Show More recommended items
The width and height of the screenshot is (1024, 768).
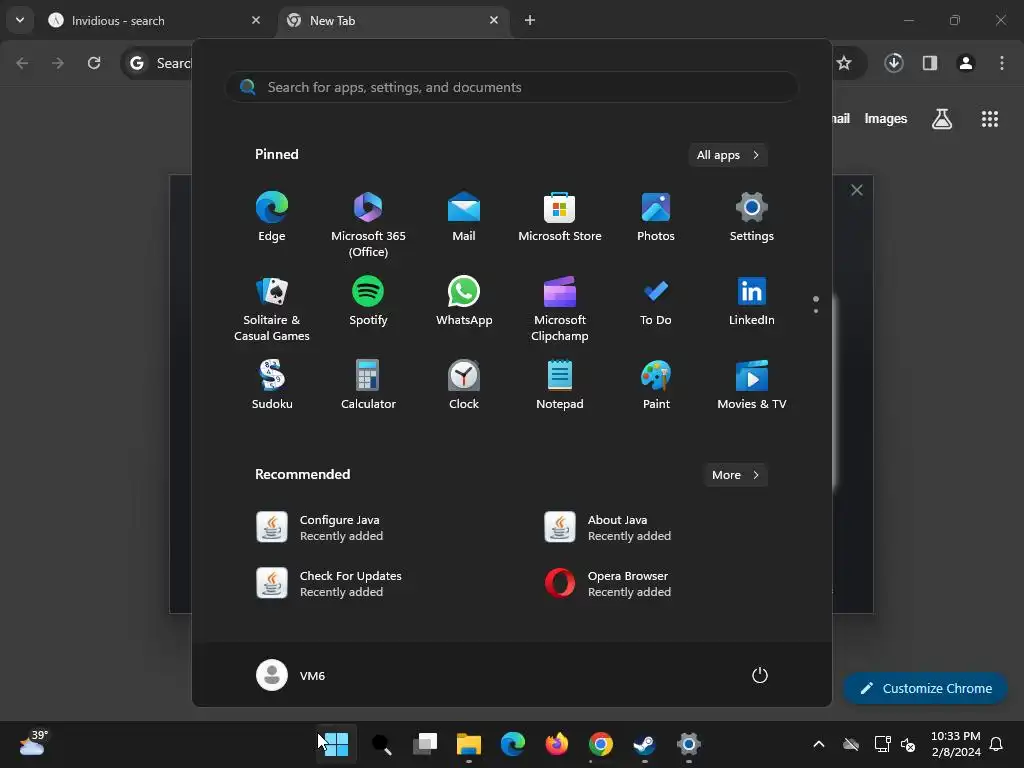(735, 475)
